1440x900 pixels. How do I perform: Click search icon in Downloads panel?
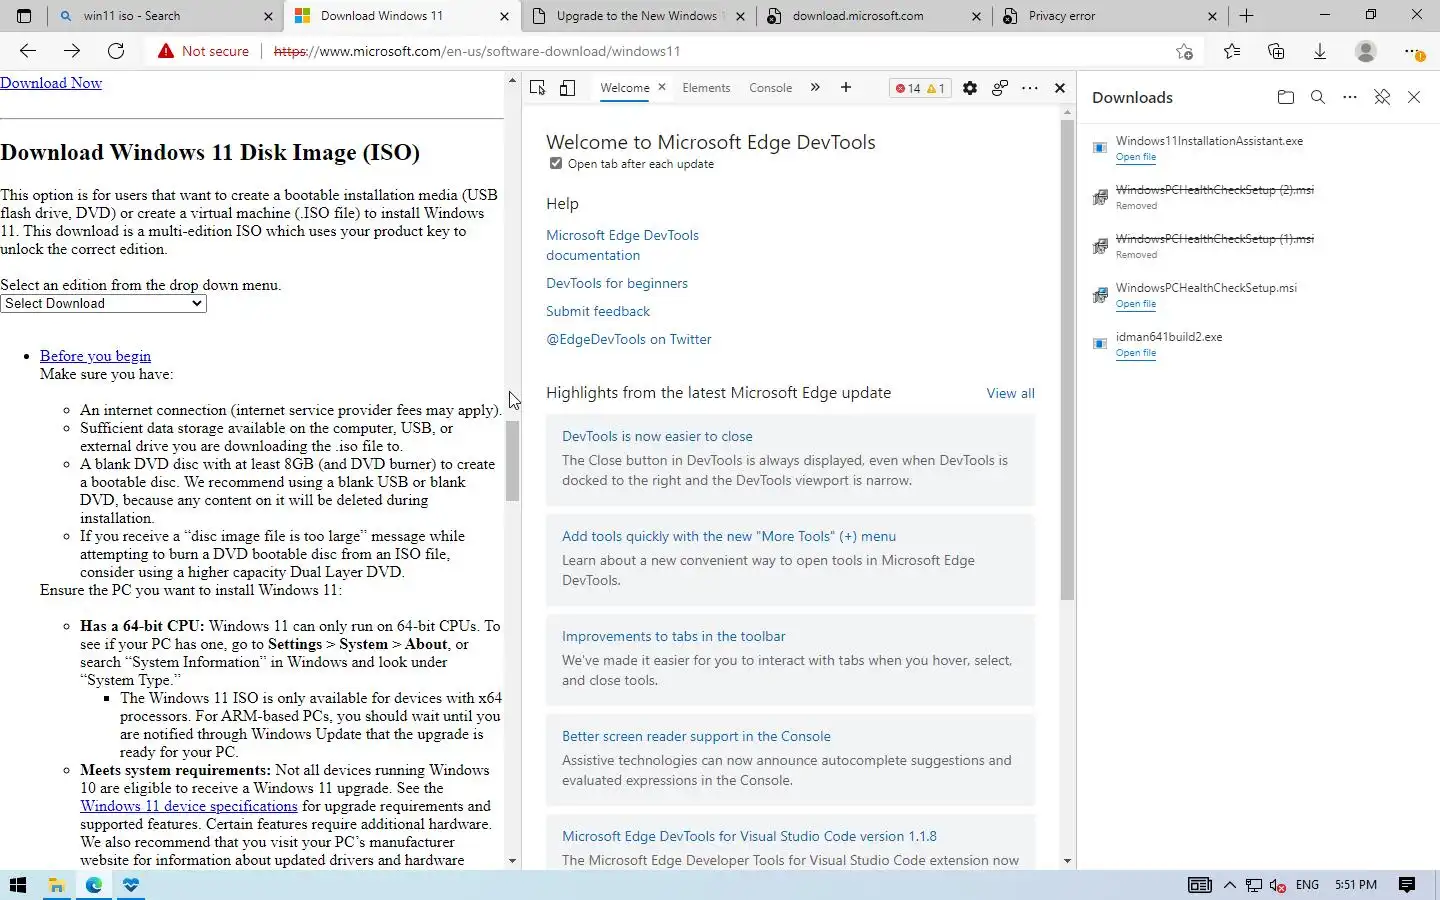tap(1318, 97)
